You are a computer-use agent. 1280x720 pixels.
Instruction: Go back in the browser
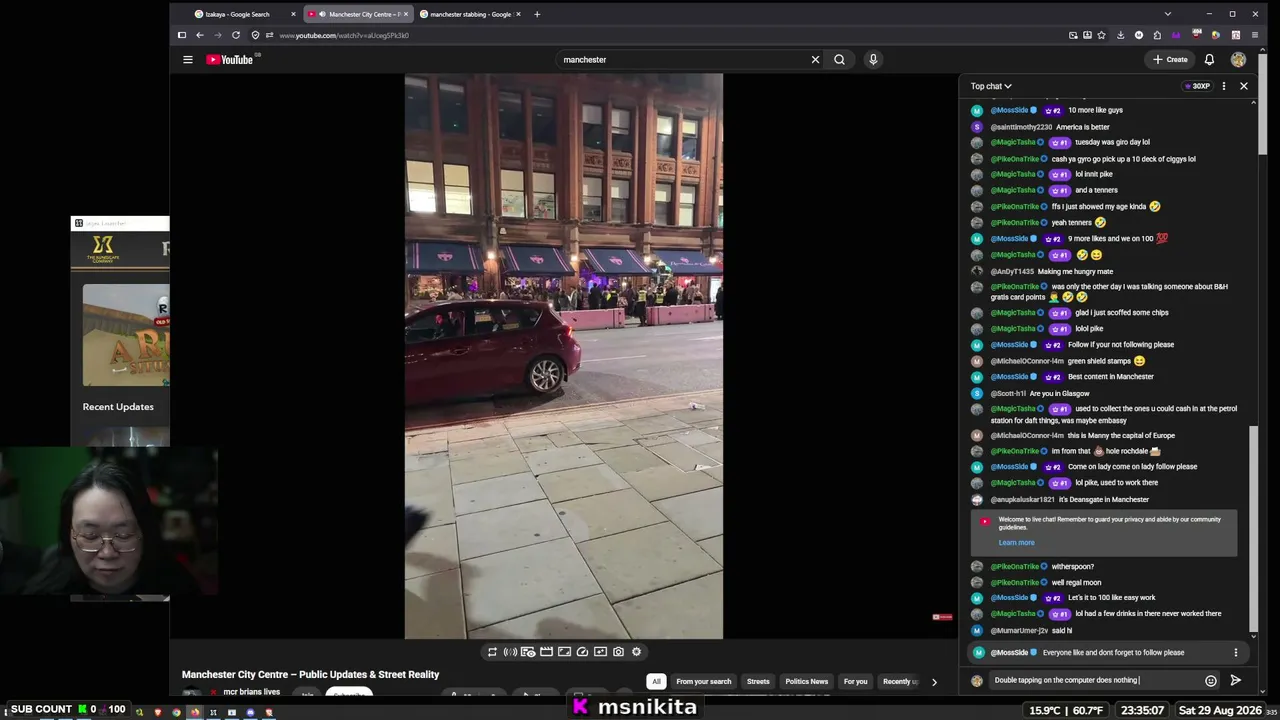point(199,35)
